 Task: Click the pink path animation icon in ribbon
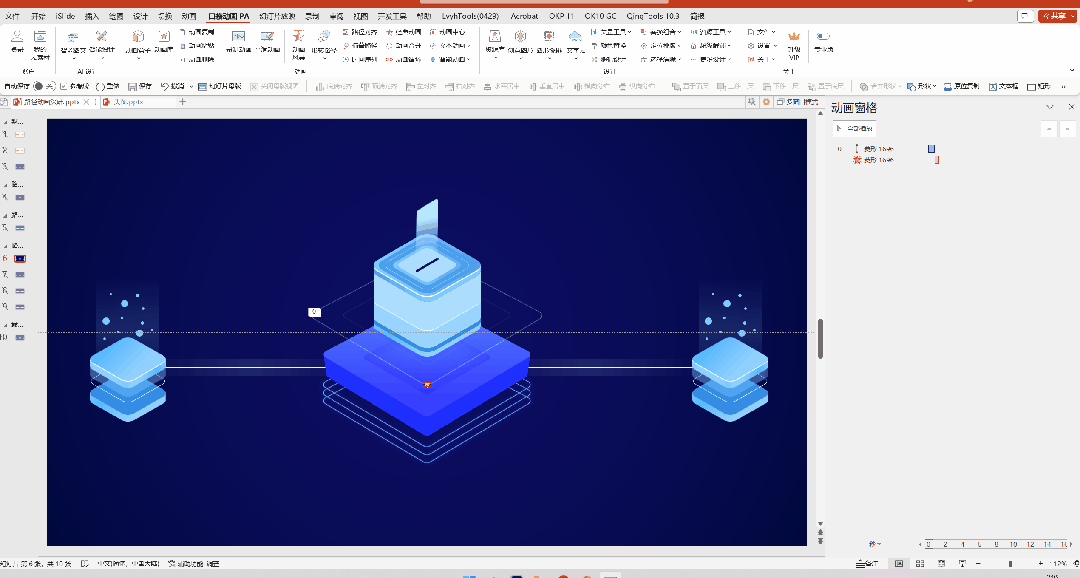click(324, 37)
